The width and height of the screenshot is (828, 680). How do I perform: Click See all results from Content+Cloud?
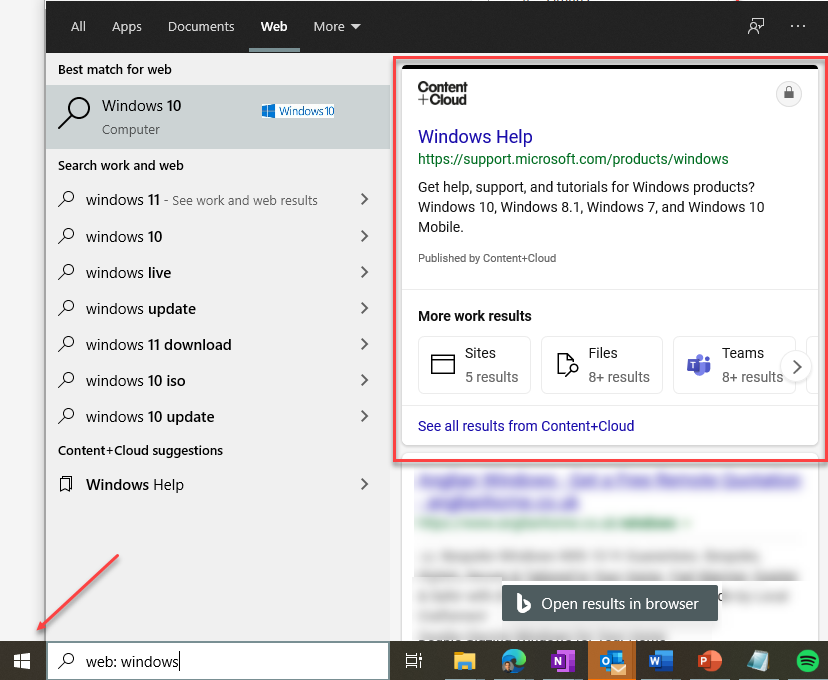(526, 426)
